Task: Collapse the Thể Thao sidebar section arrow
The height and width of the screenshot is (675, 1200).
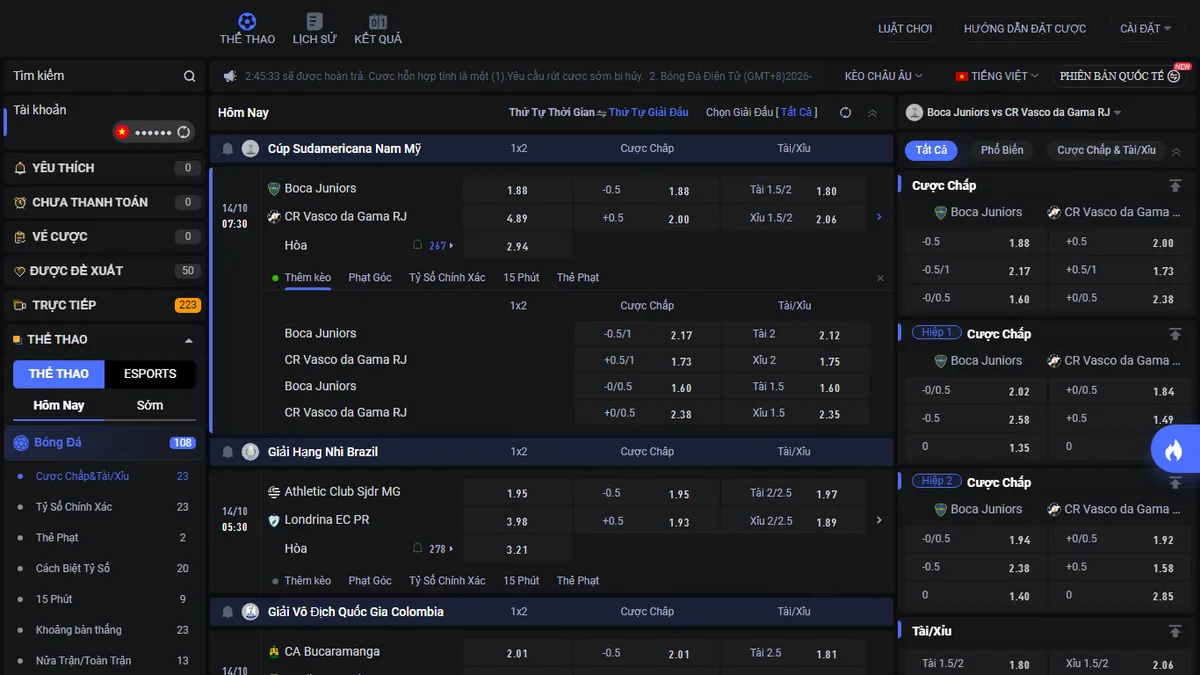Action: 189,340
